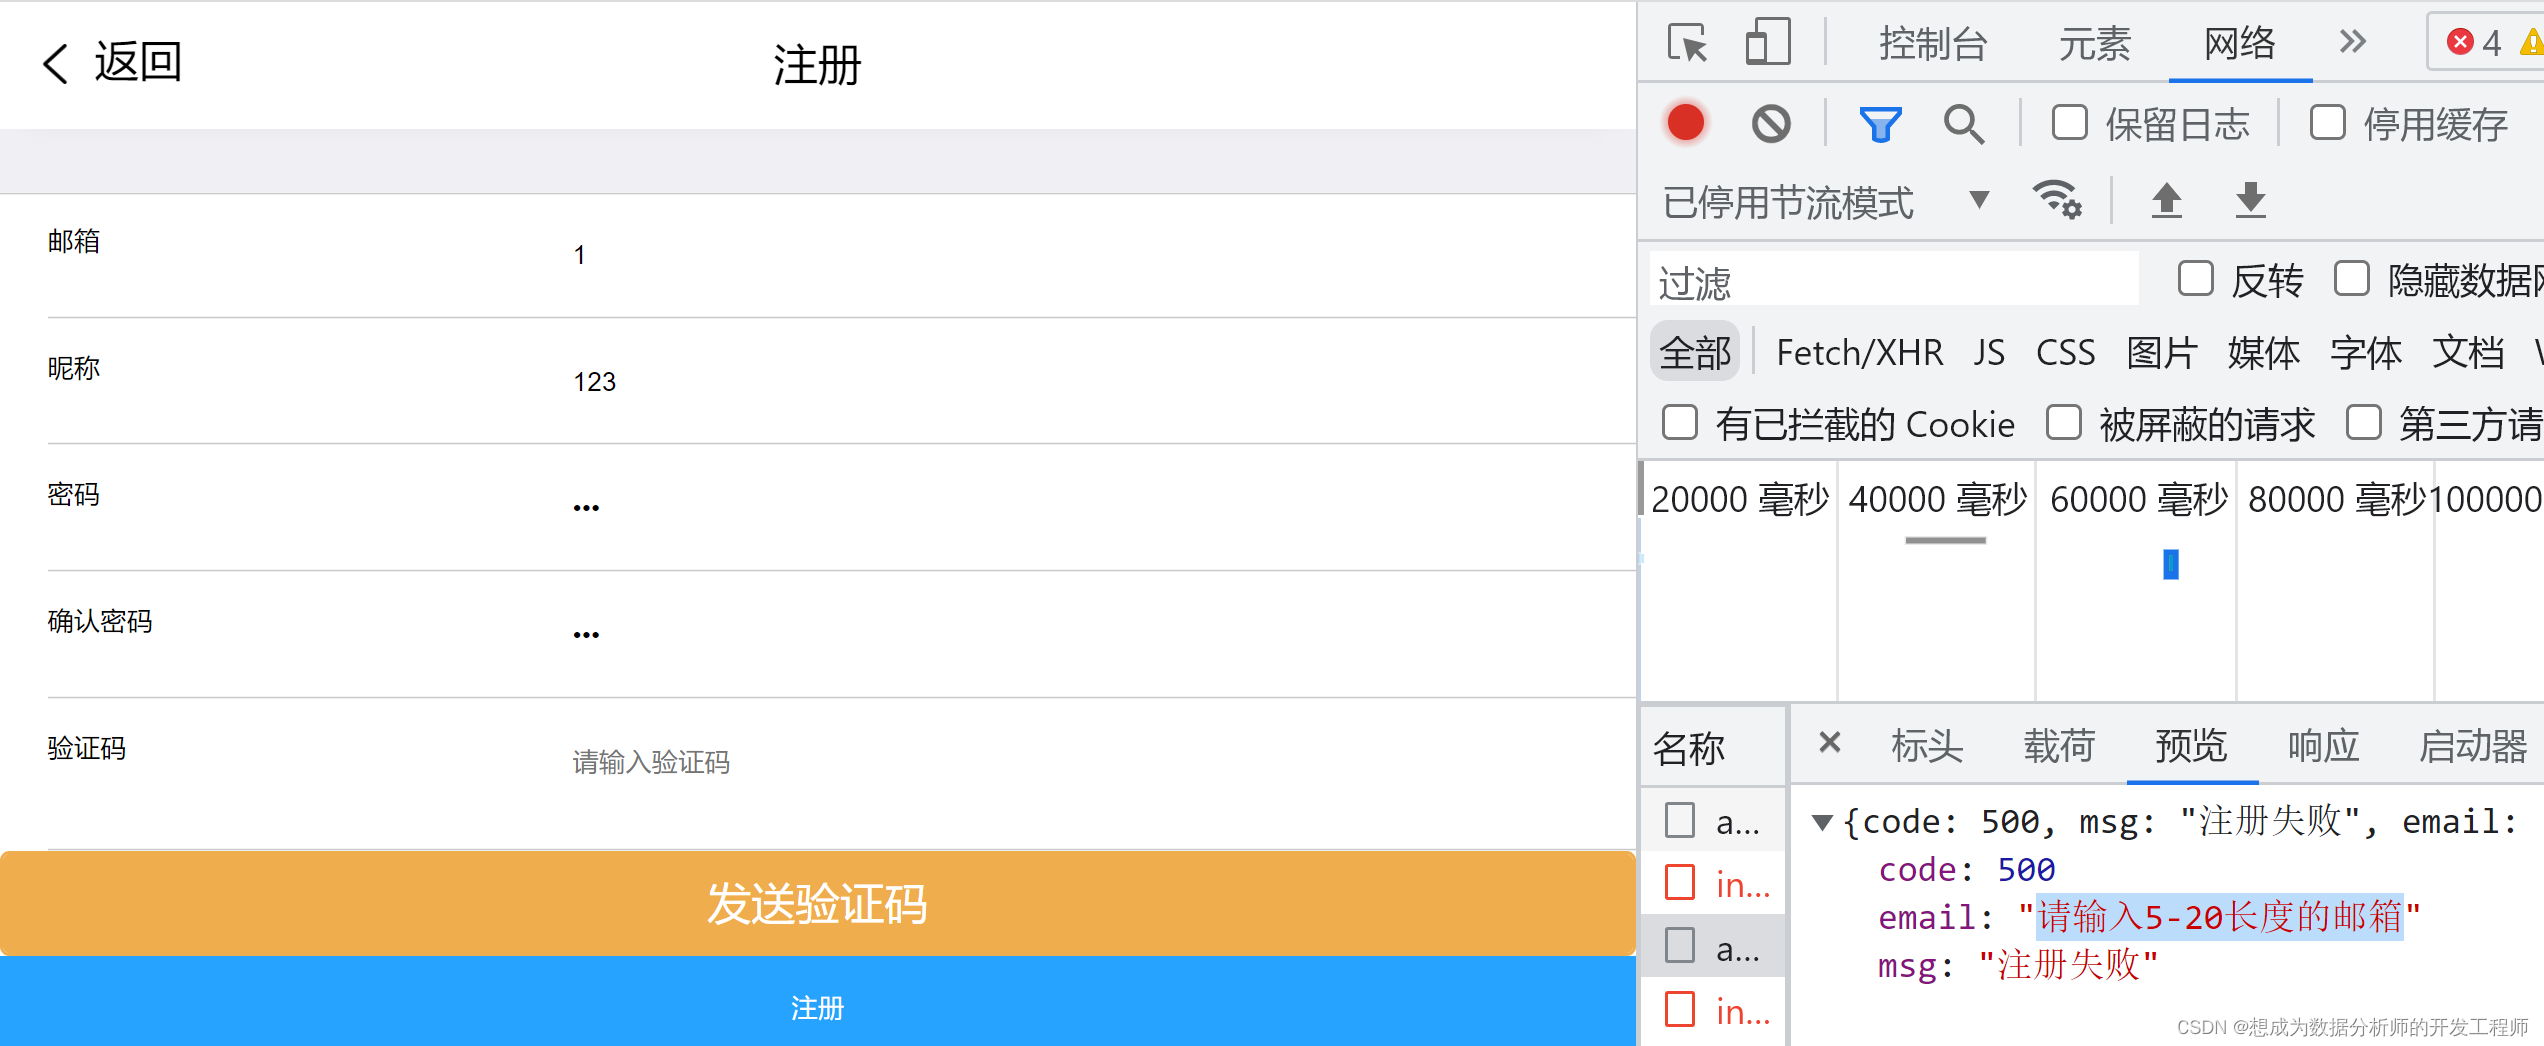This screenshot has height=1046, width=2544.
Task: Click the blue request bar on timeline
Action: [x=2171, y=565]
